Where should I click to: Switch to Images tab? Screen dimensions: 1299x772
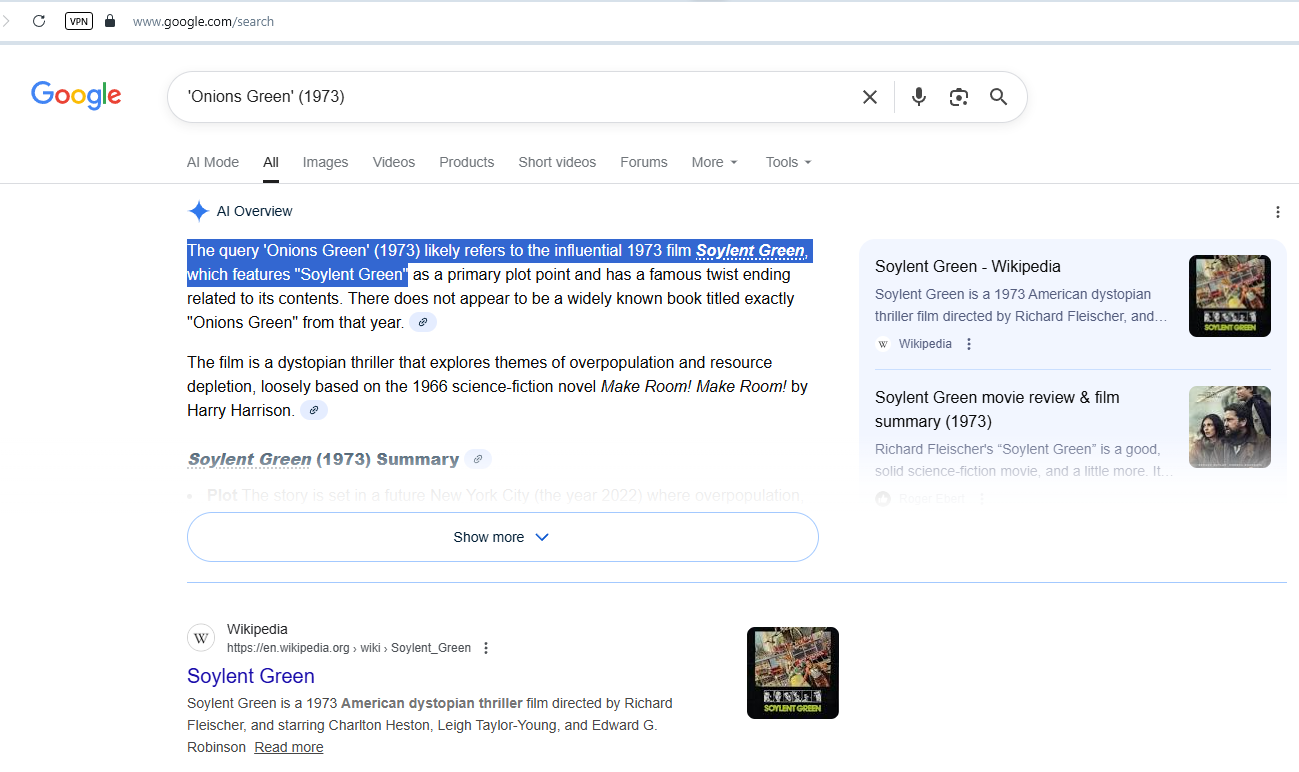(326, 162)
